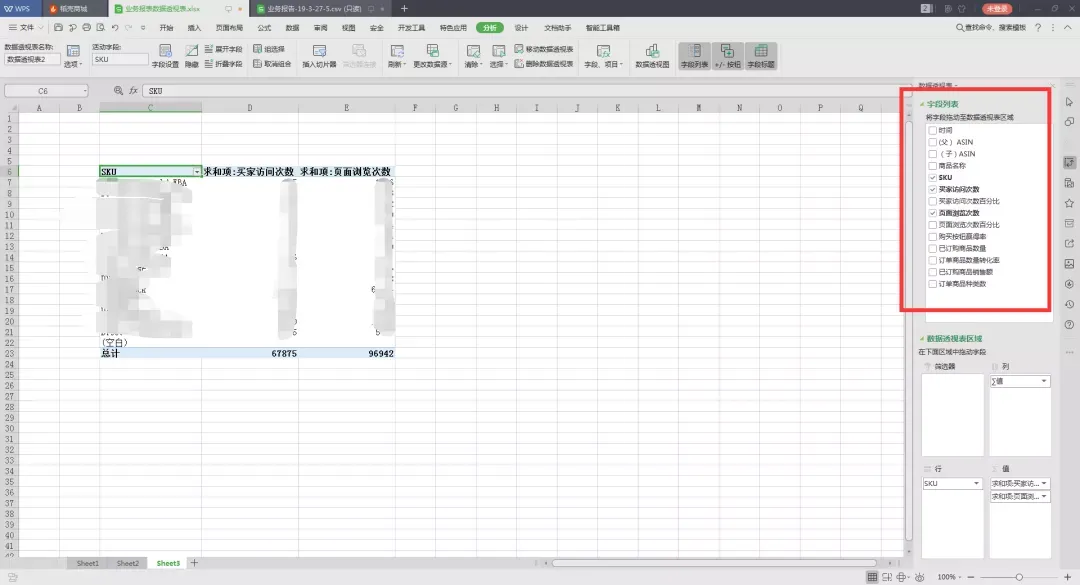Click the red 未登录 login button
The height and width of the screenshot is (585, 1080).
pos(997,8)
